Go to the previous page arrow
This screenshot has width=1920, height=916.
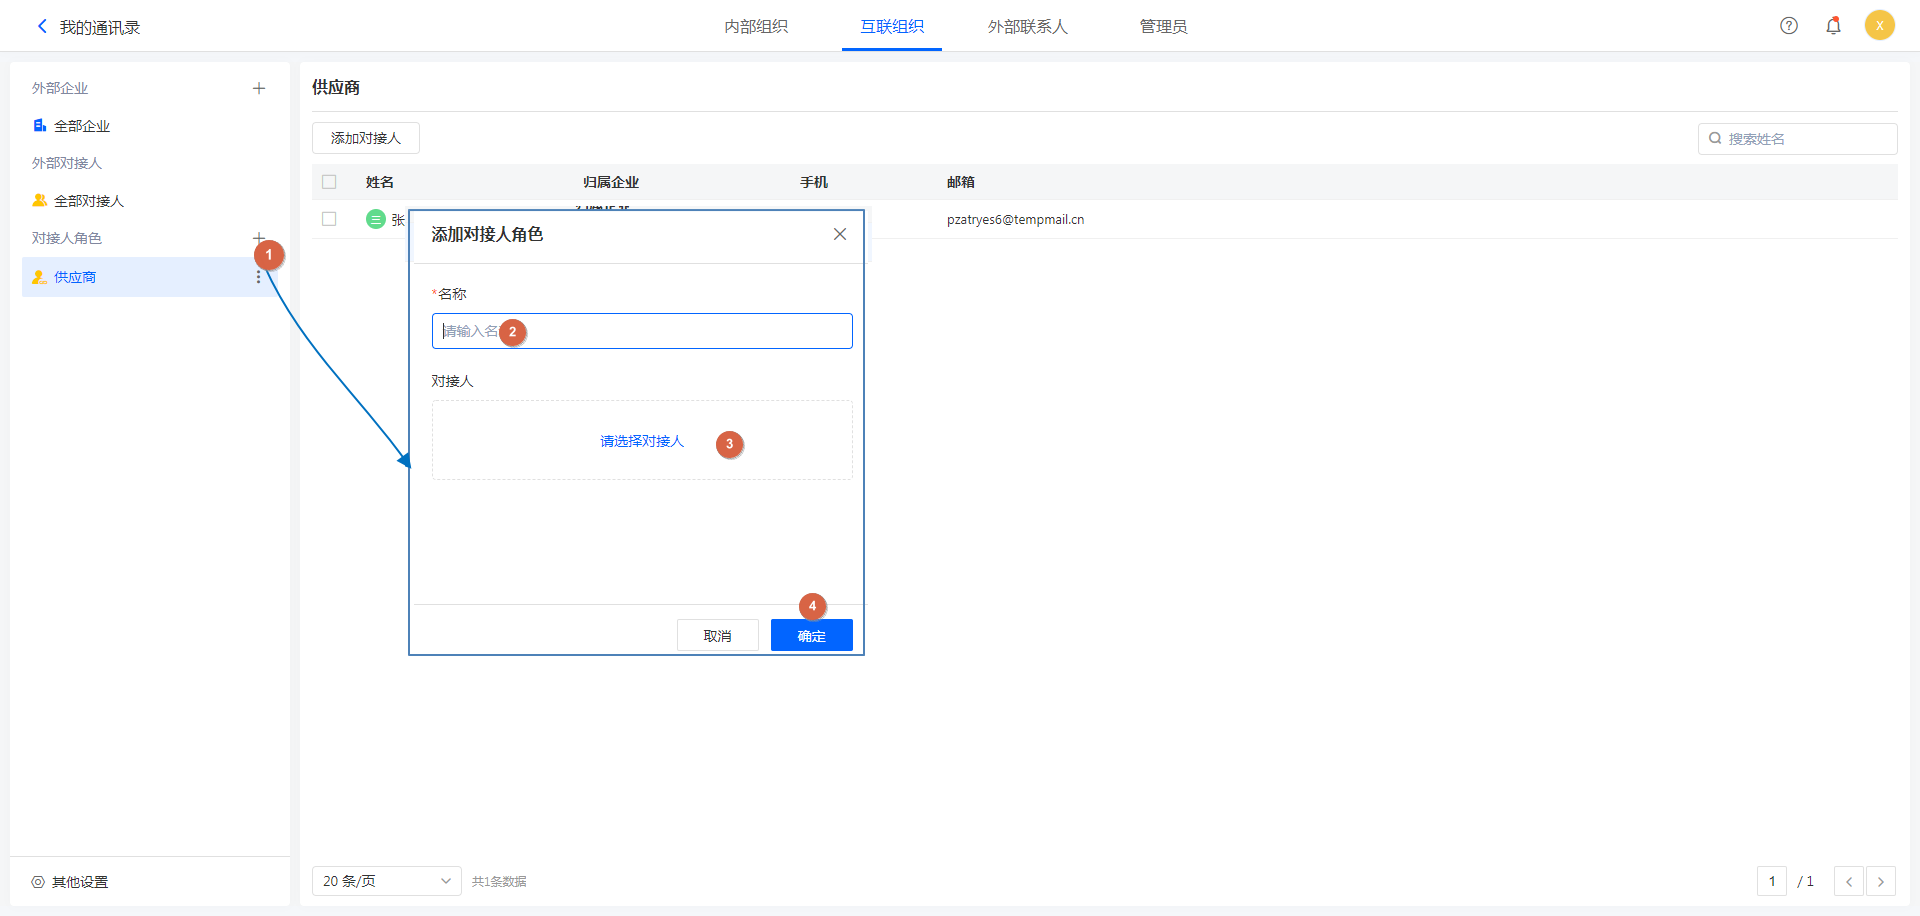click(1848, 881)
